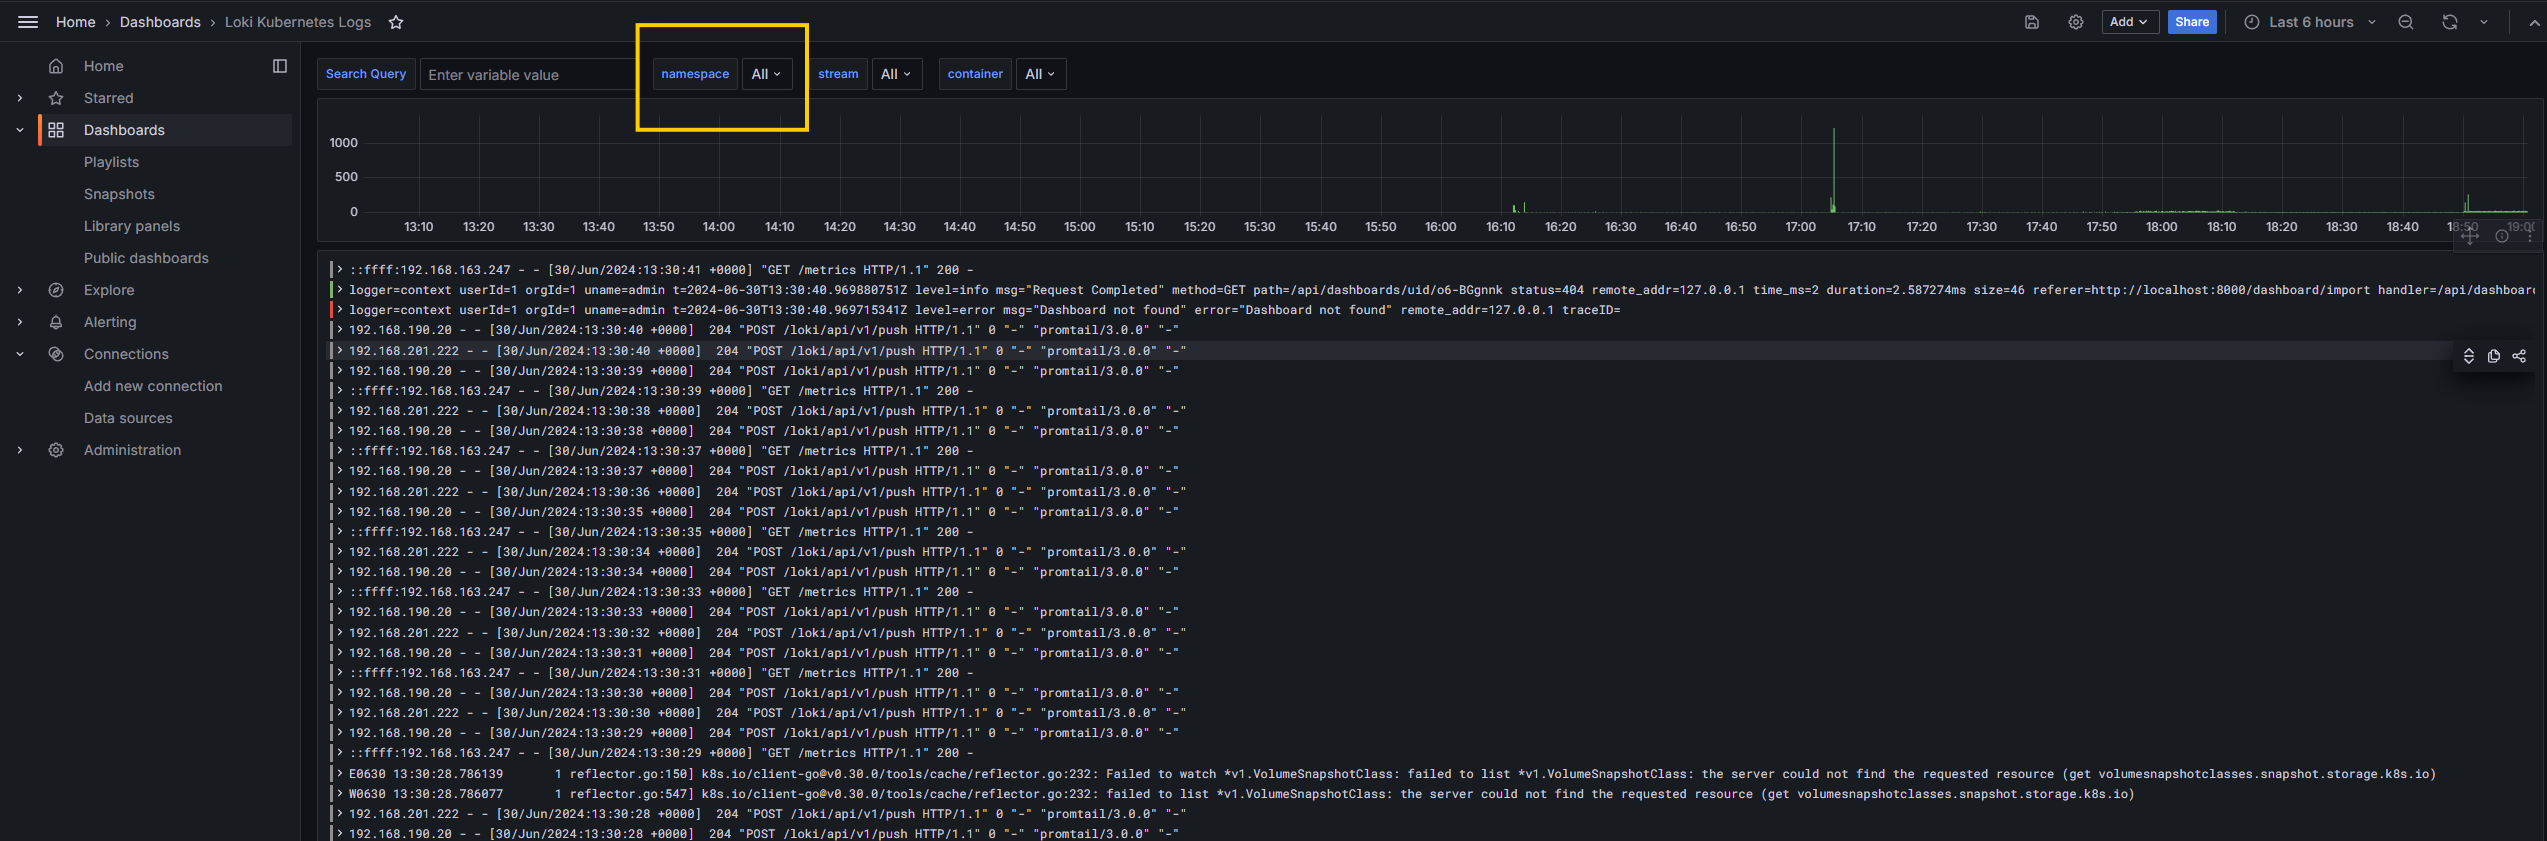The image size is (2547, 841).
Task: Open Data sources in the sidebar
Action: pyautogui.click(x=128, y=418)
